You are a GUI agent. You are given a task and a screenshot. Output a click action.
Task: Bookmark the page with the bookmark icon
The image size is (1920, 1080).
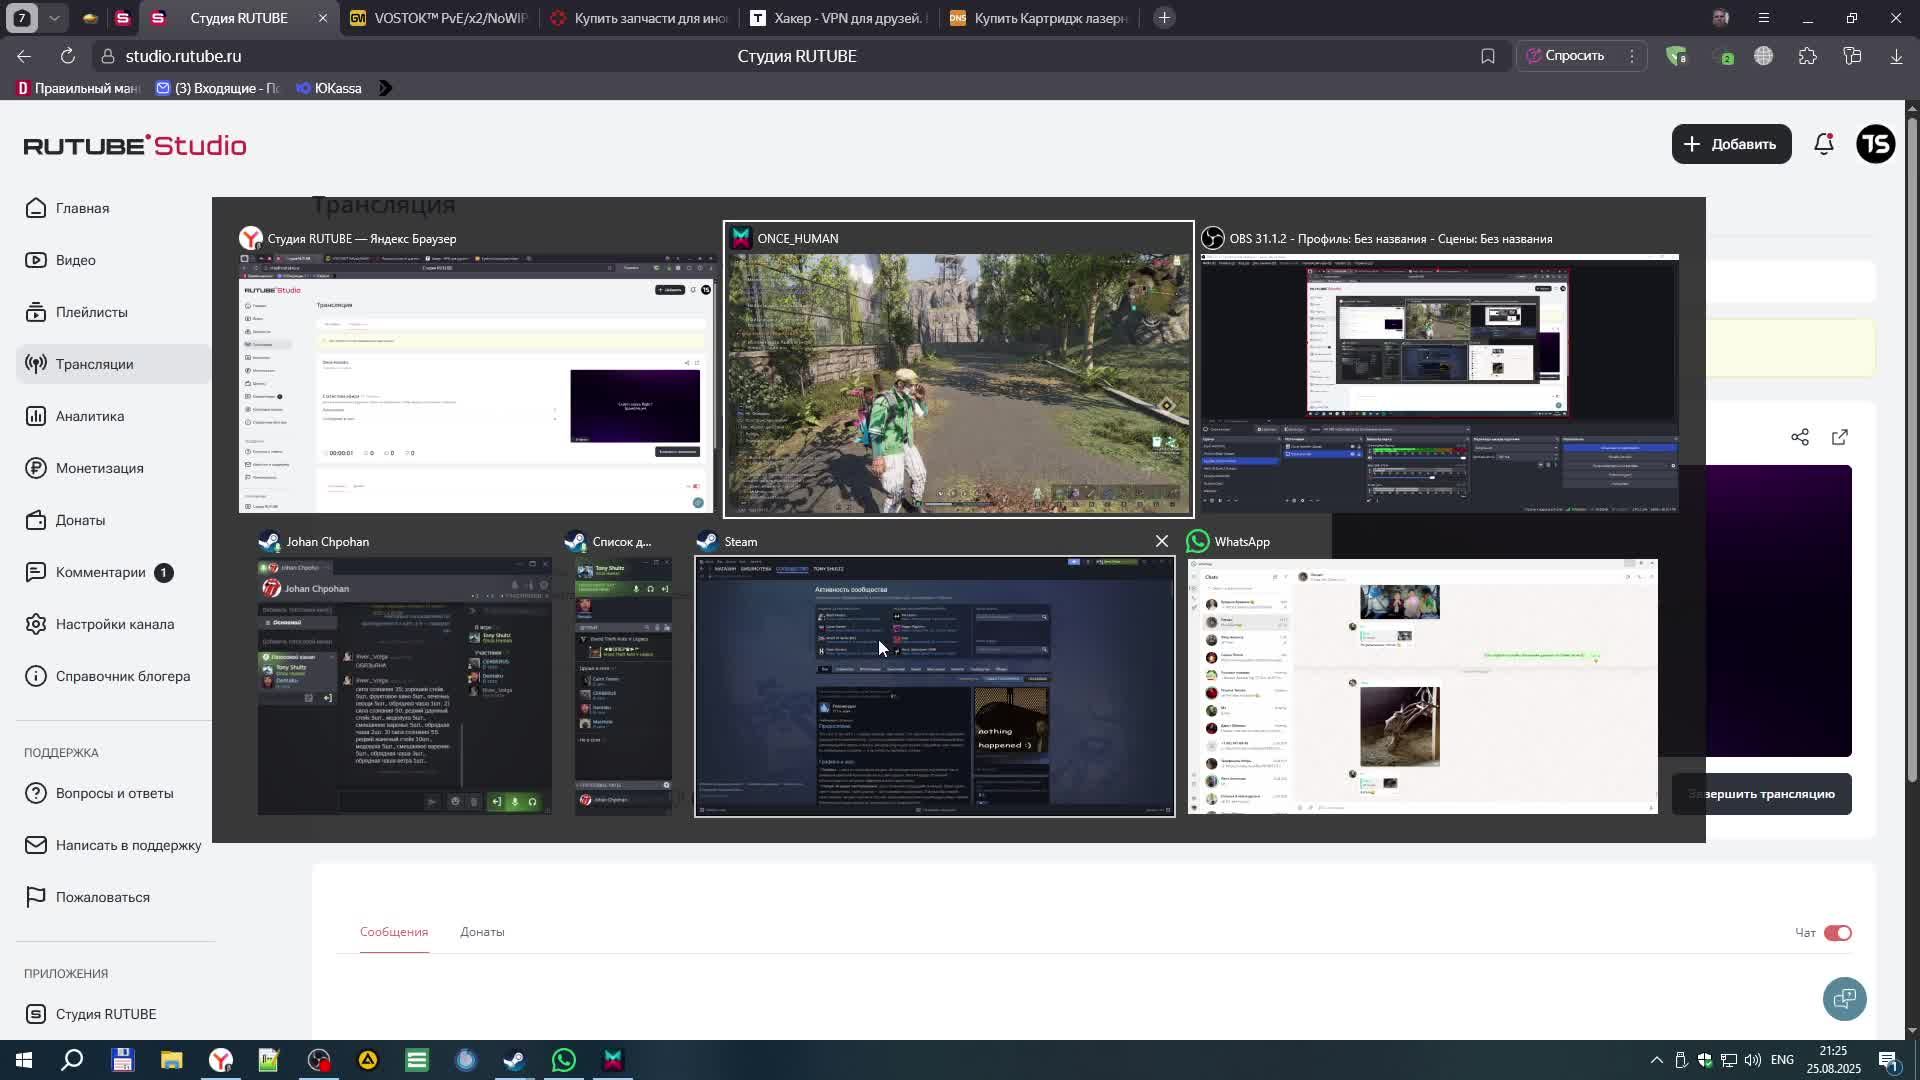[1488, 56]
